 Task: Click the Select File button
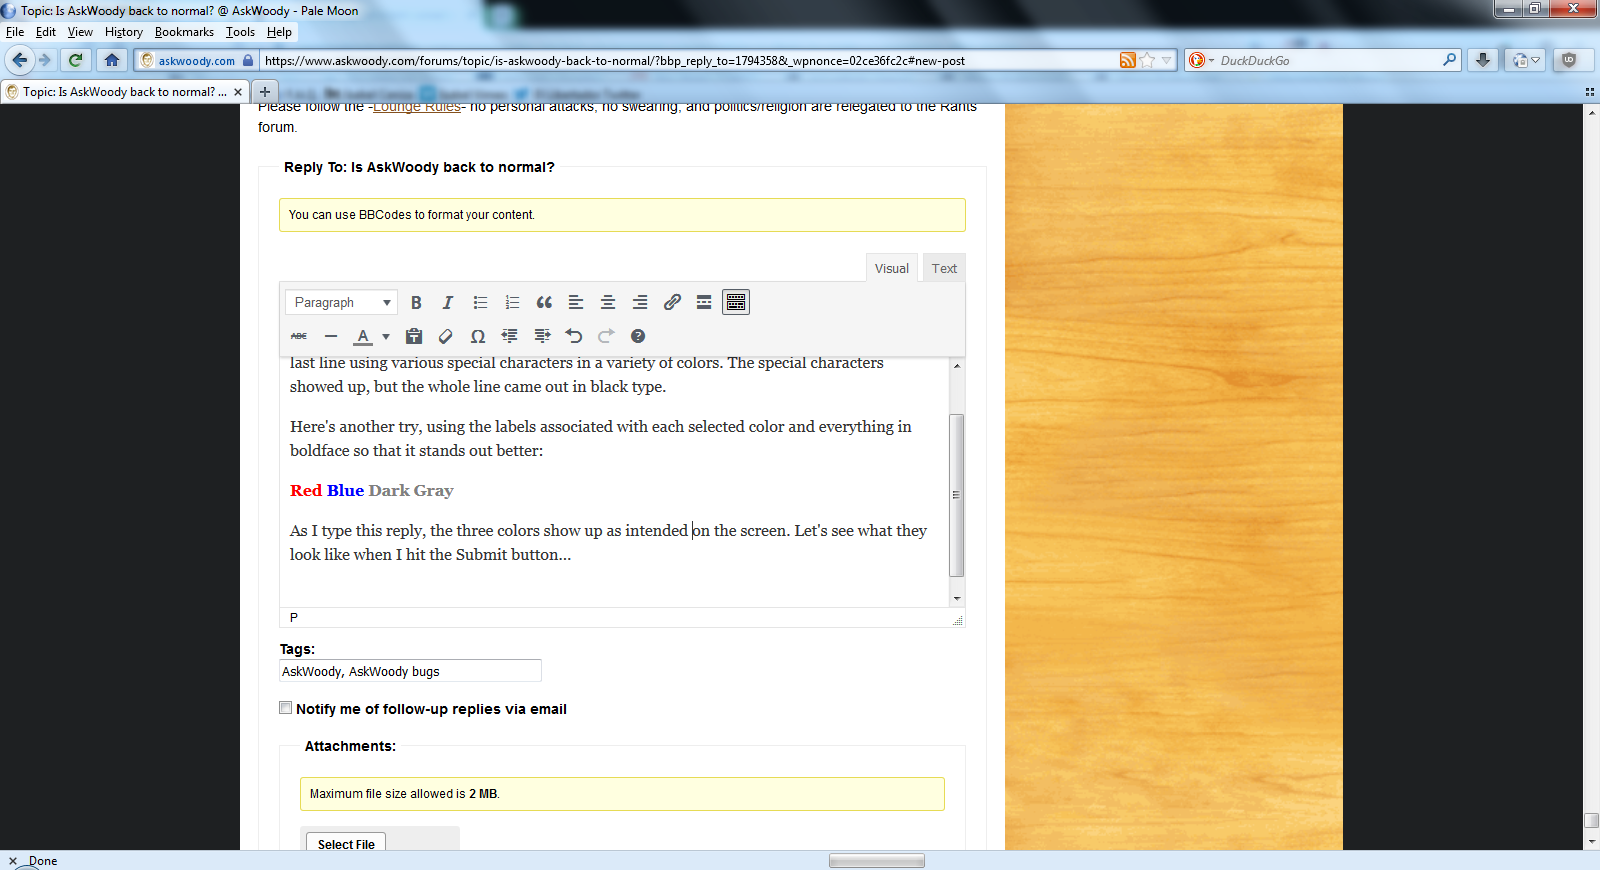click(x=346, y=843)
